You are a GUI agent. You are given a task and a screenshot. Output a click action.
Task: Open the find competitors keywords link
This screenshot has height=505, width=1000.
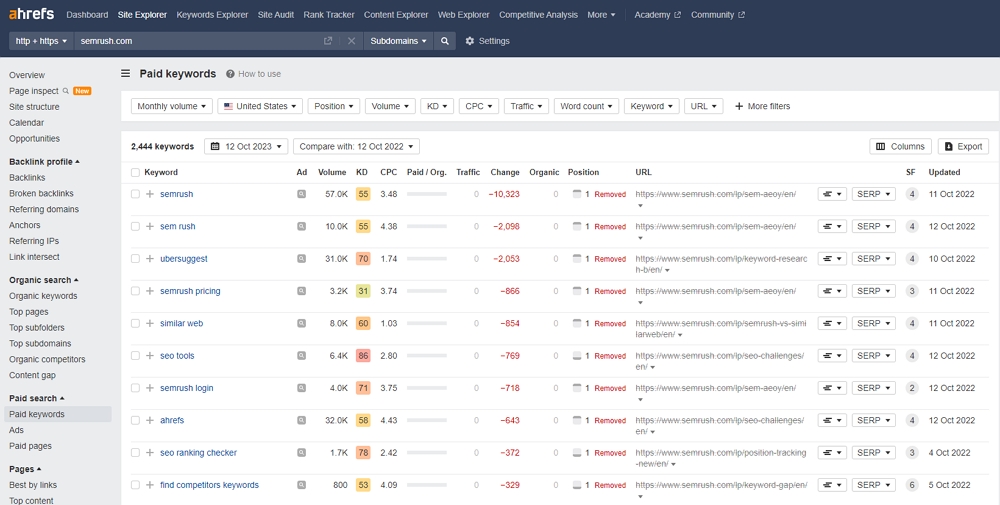tap(209, 485)
